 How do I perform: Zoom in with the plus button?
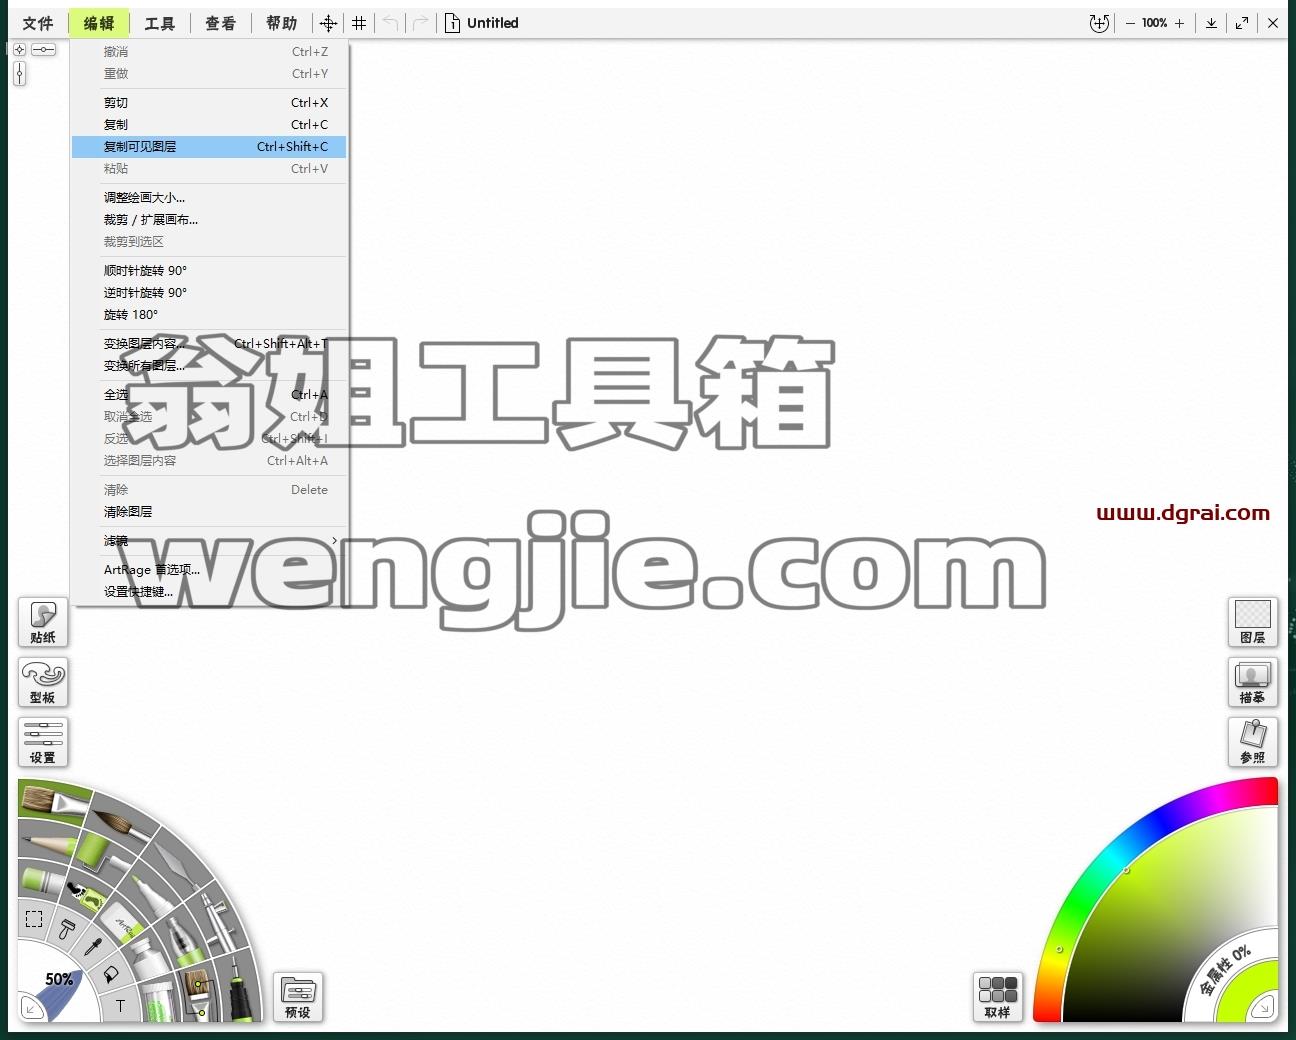point(1179,23)
